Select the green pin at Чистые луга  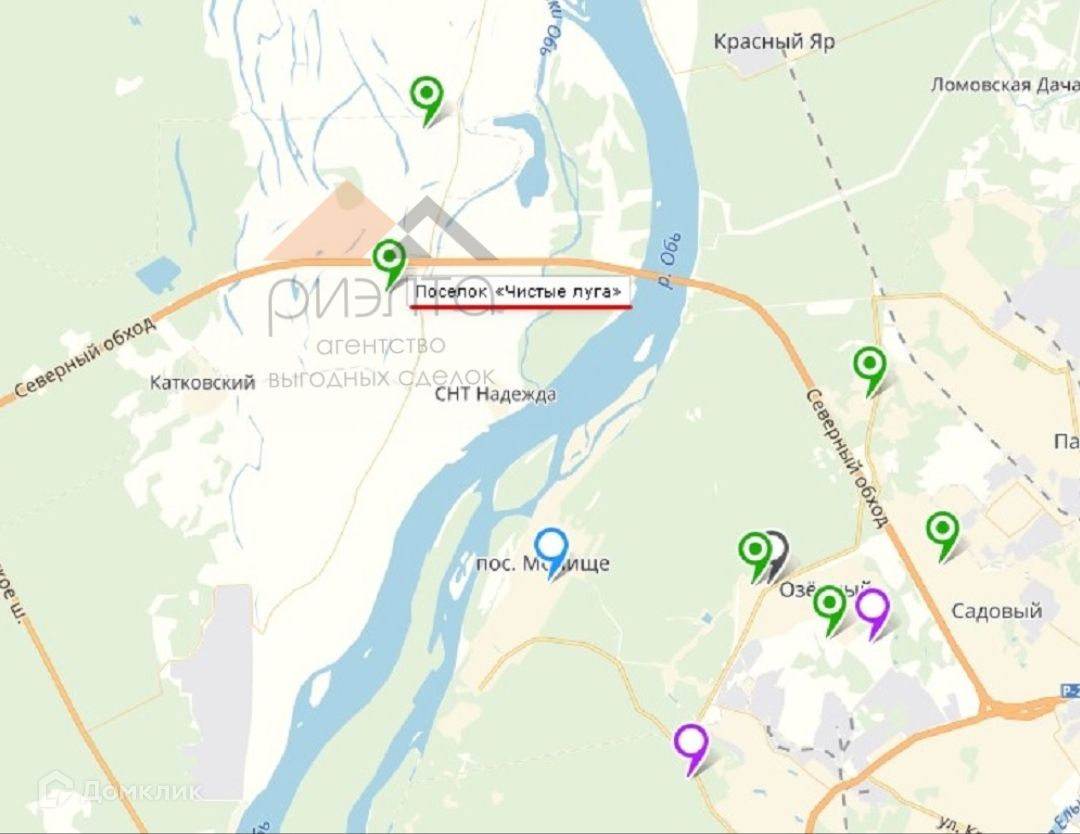(x=389, y=263)
